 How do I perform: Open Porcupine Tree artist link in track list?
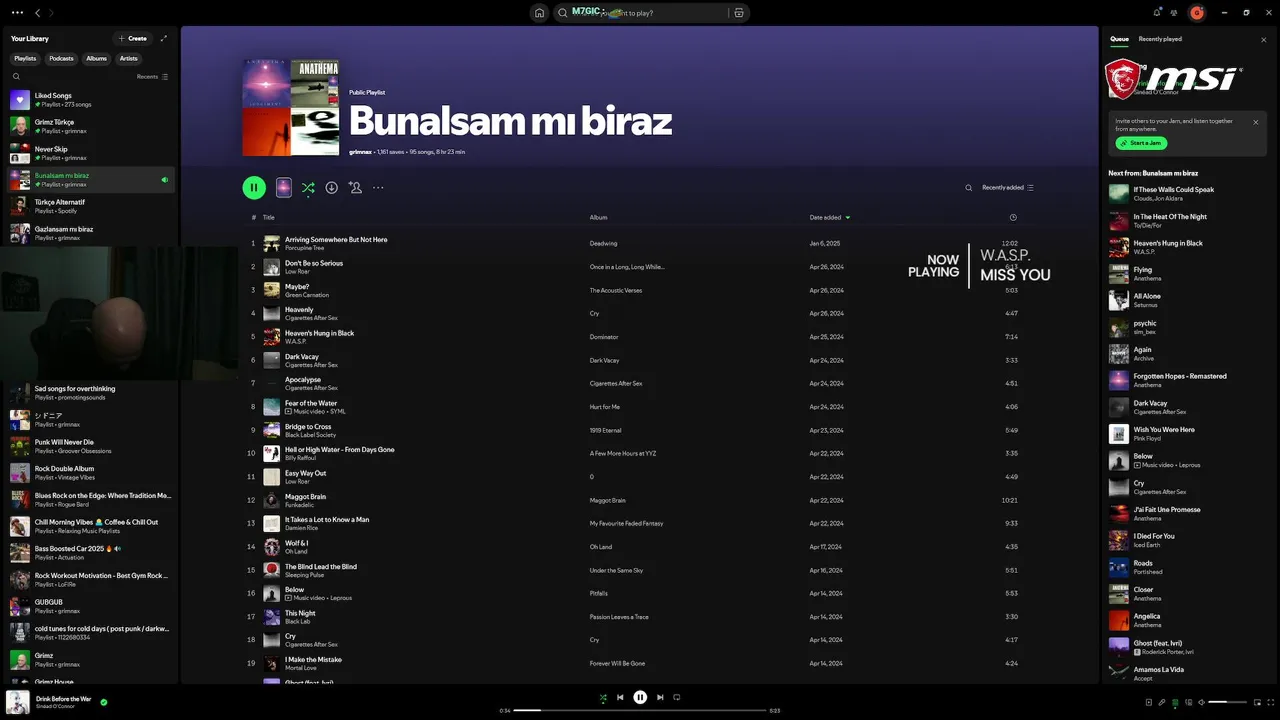304,248
